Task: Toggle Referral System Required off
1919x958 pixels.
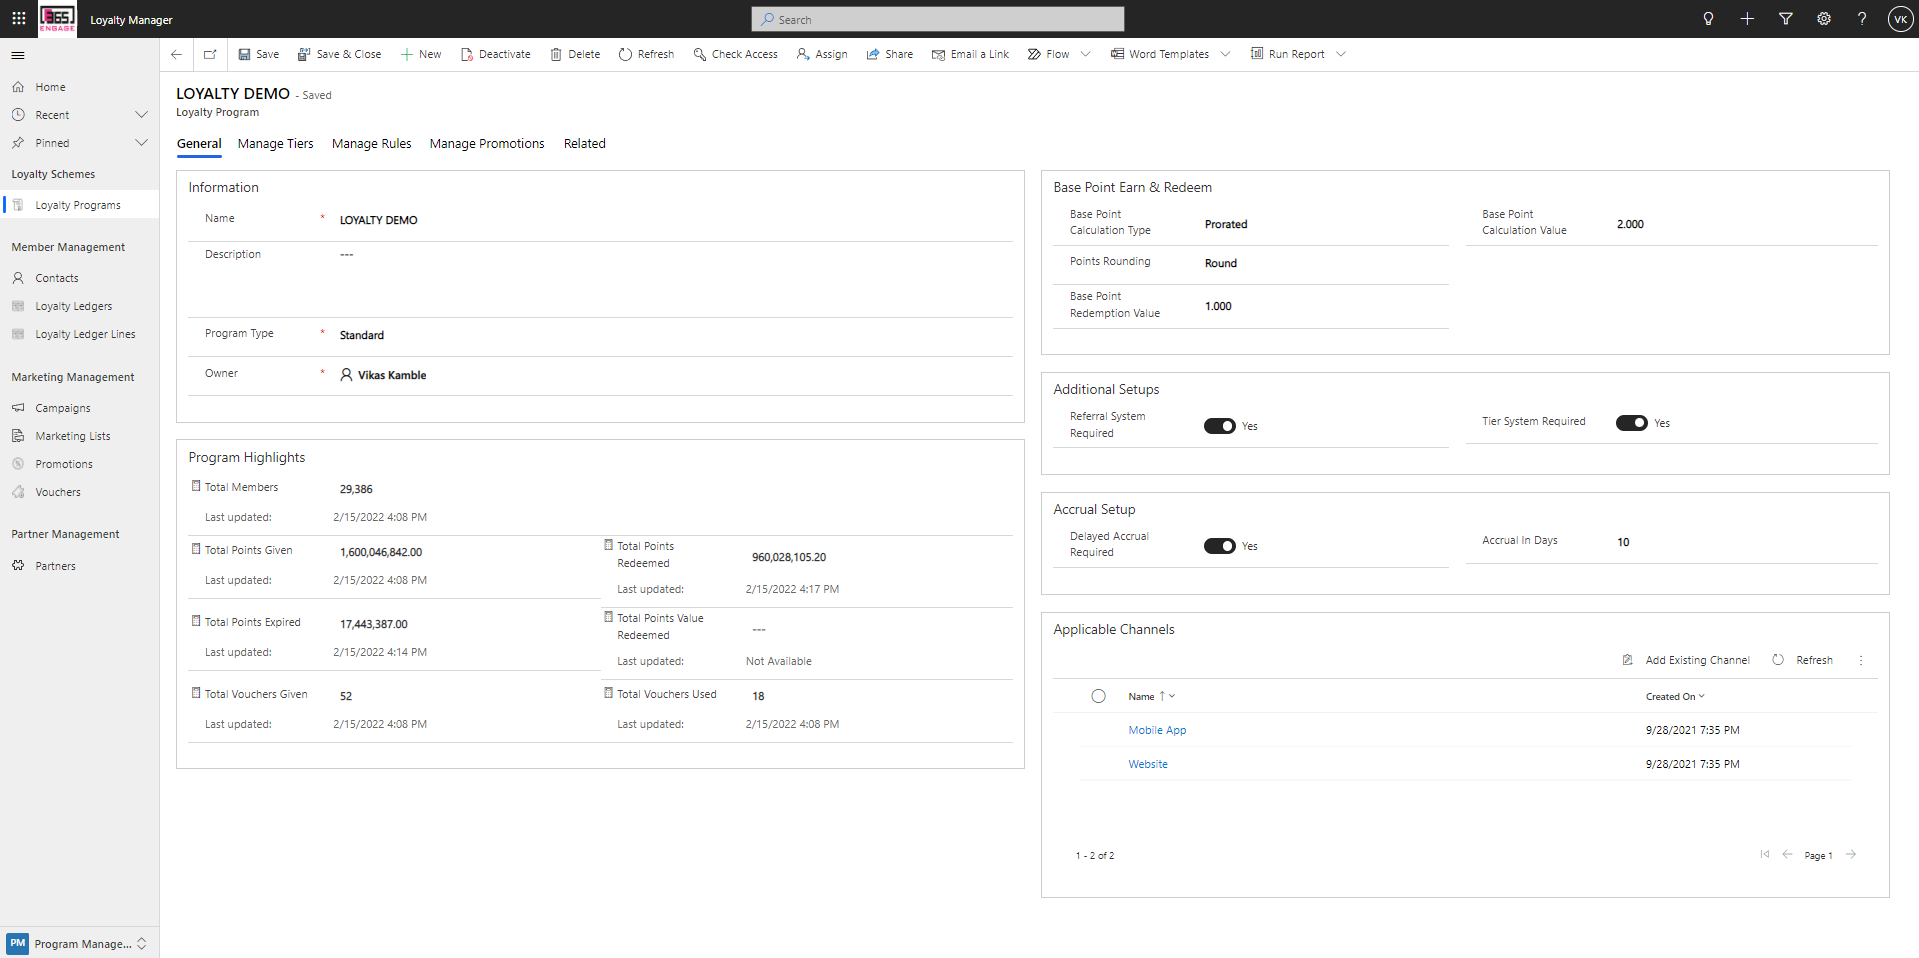Action: (x=1219, y=426)
